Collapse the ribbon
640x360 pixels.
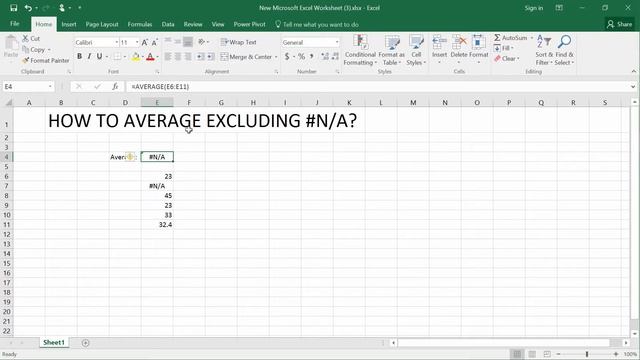[x=633, y=71]
